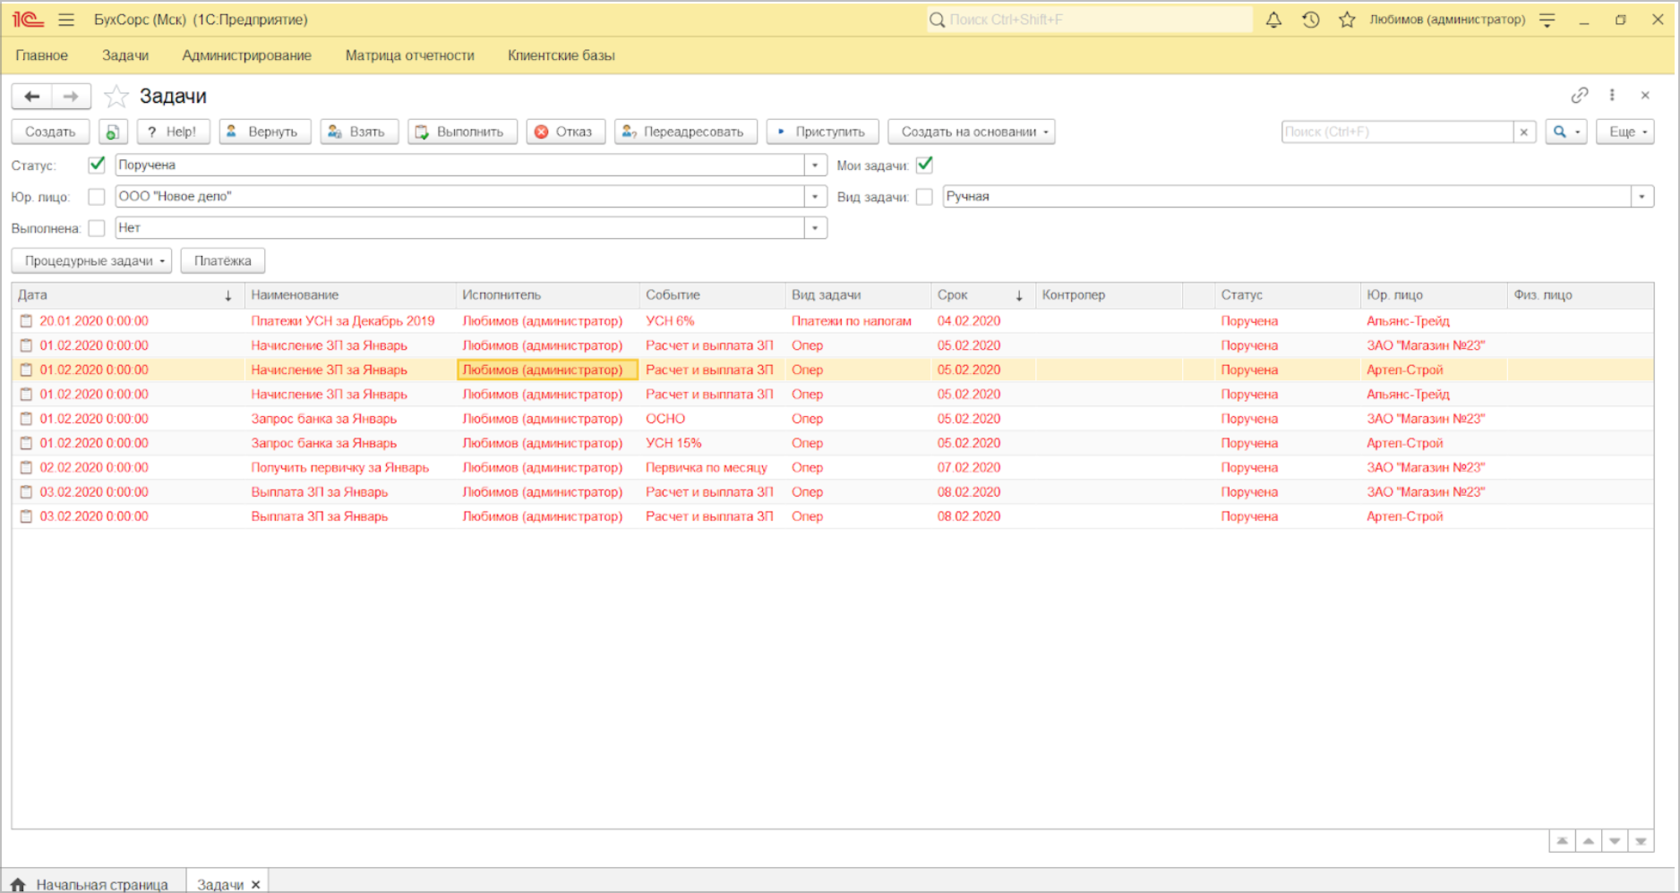Add Задачи page to favorites star
This screenshot has height=893, width=1680.
pyautogui.click(x=117, y=96)
